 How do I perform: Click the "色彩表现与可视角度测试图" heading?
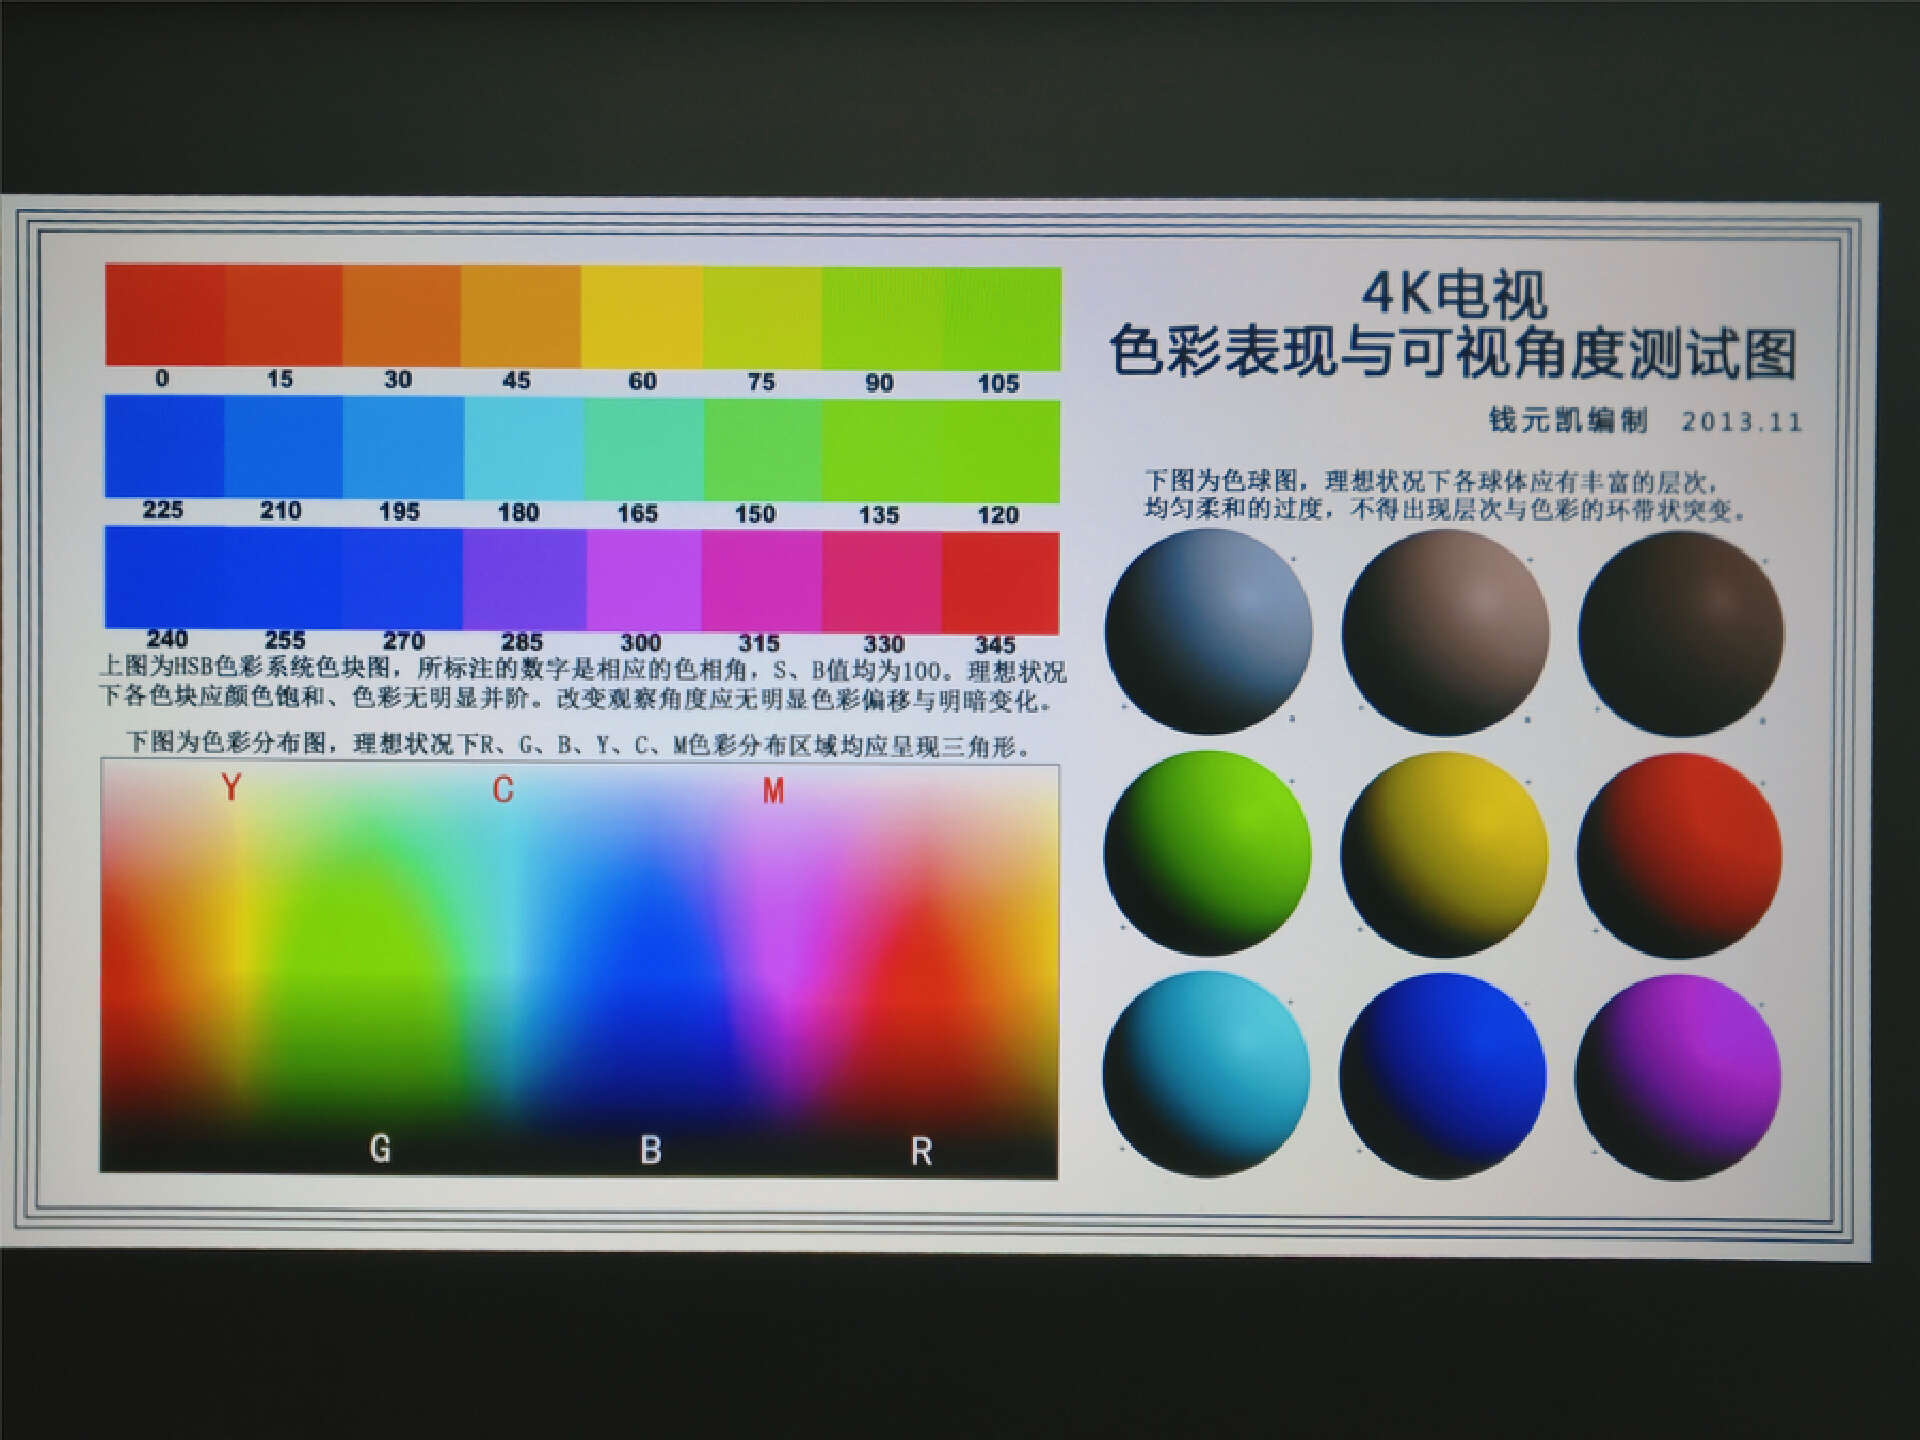[1452, 353]
